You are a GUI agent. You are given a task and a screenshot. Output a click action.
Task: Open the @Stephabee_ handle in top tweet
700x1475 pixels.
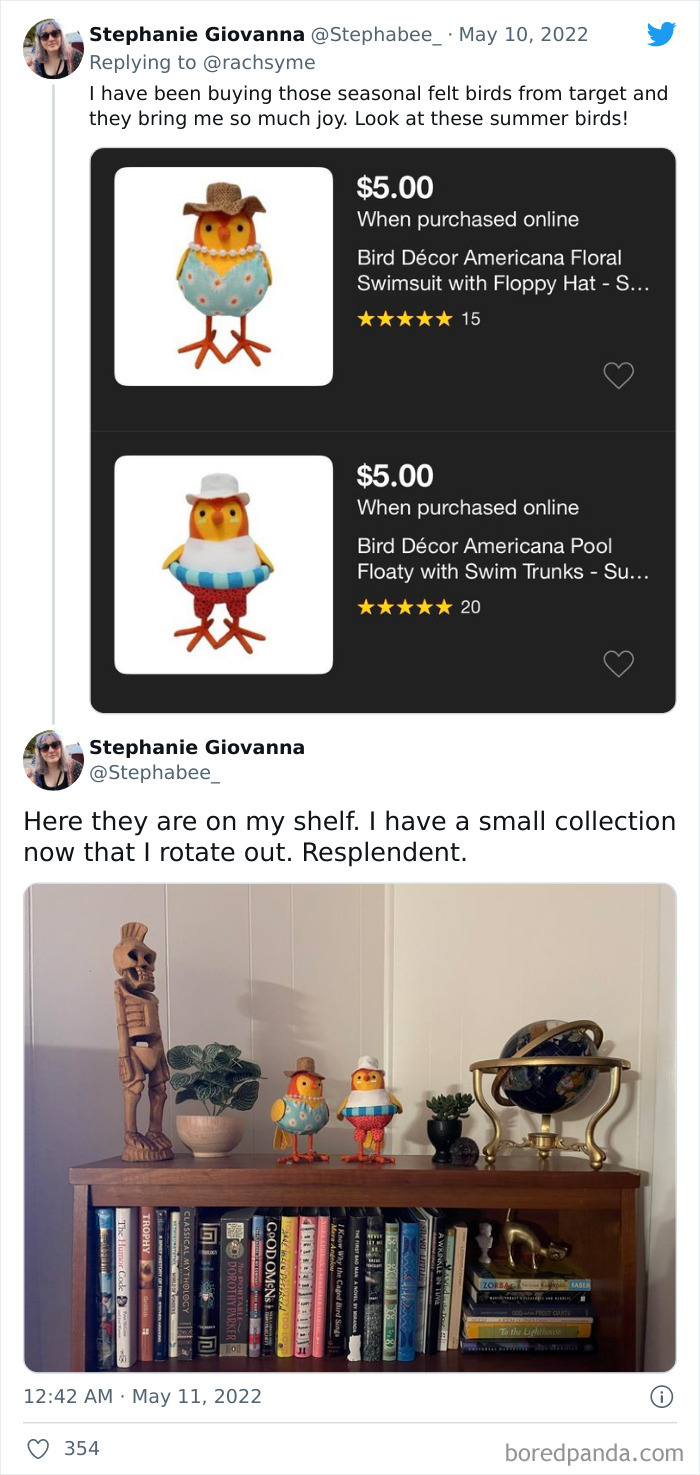pos(376,35)
